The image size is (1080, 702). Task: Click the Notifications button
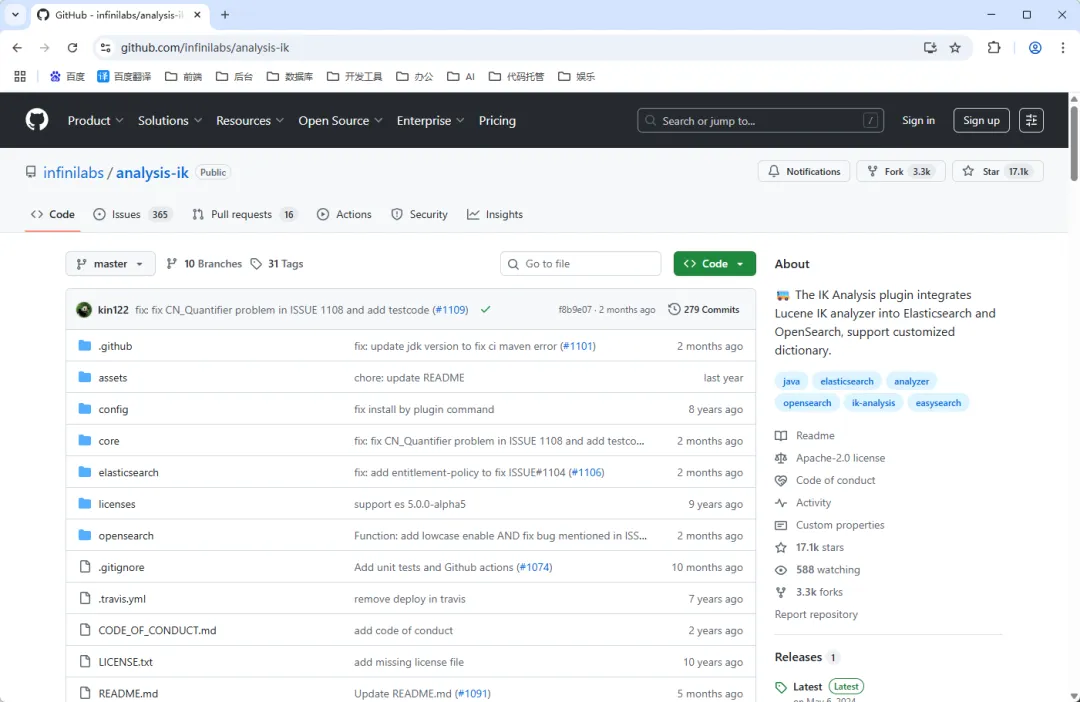click(x=804, y=172)
